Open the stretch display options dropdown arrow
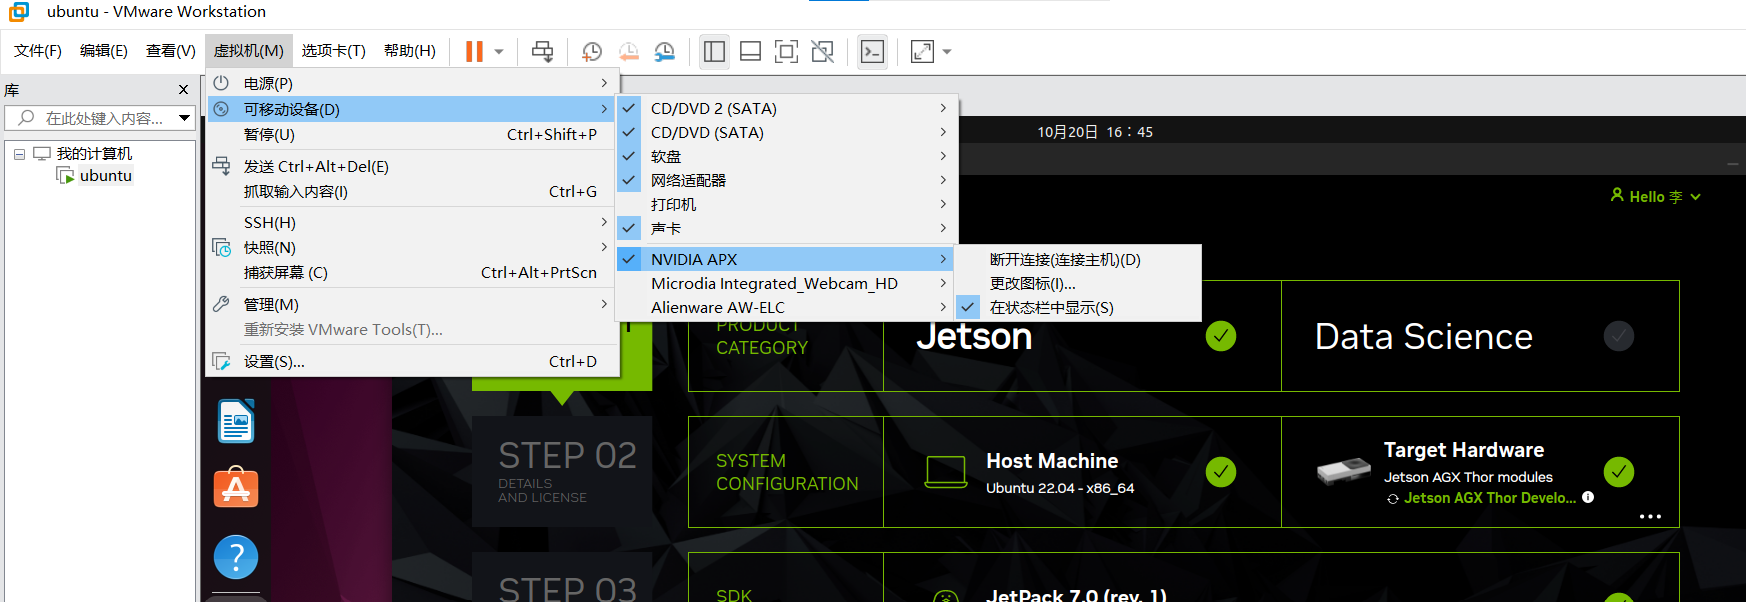The width and height of the screenshot is (1746, 602). coord(947,52)
